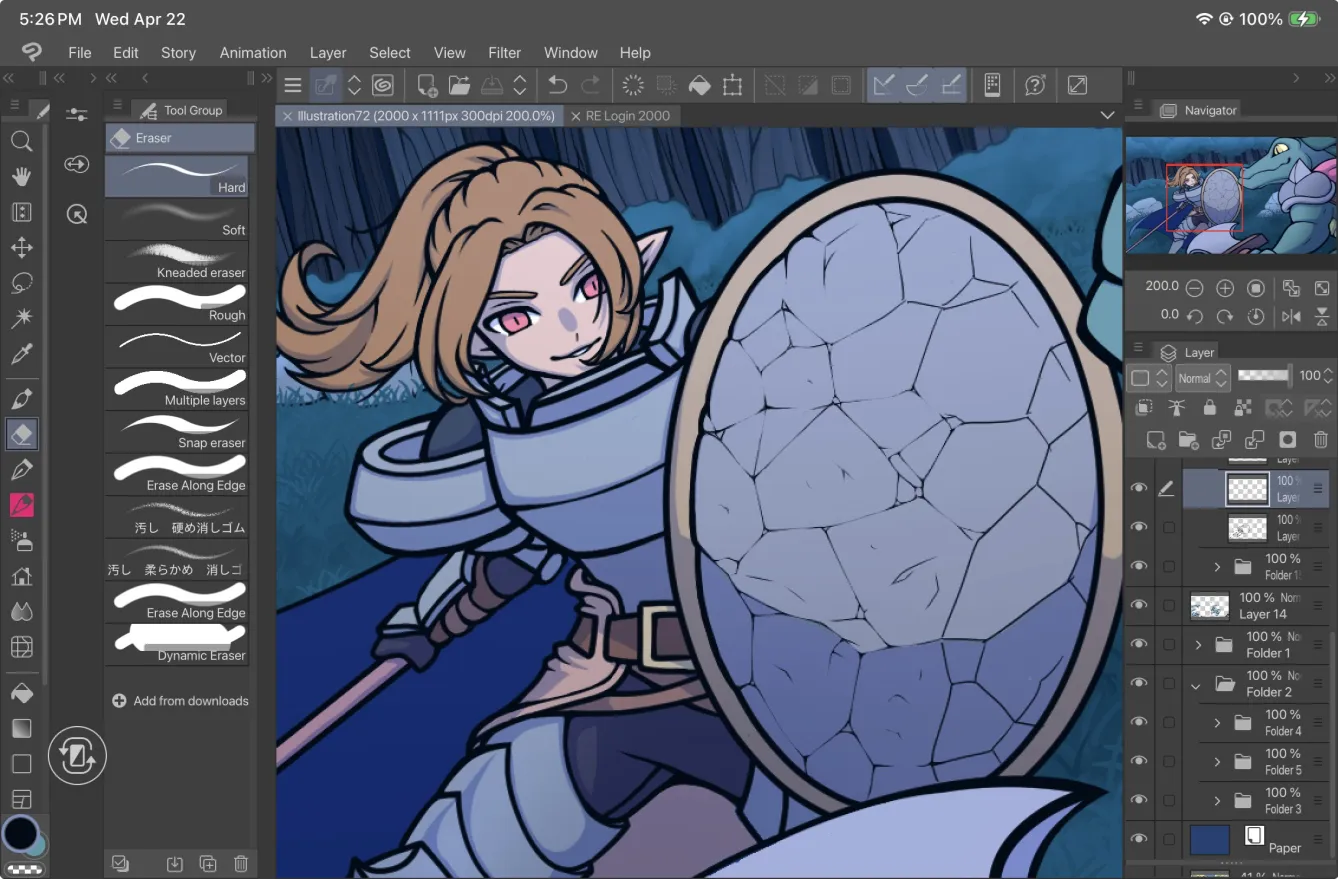Screen dimensions: 1338x879
Task: Choose the Snap eraser sub tool
Action: pos(177,431)
